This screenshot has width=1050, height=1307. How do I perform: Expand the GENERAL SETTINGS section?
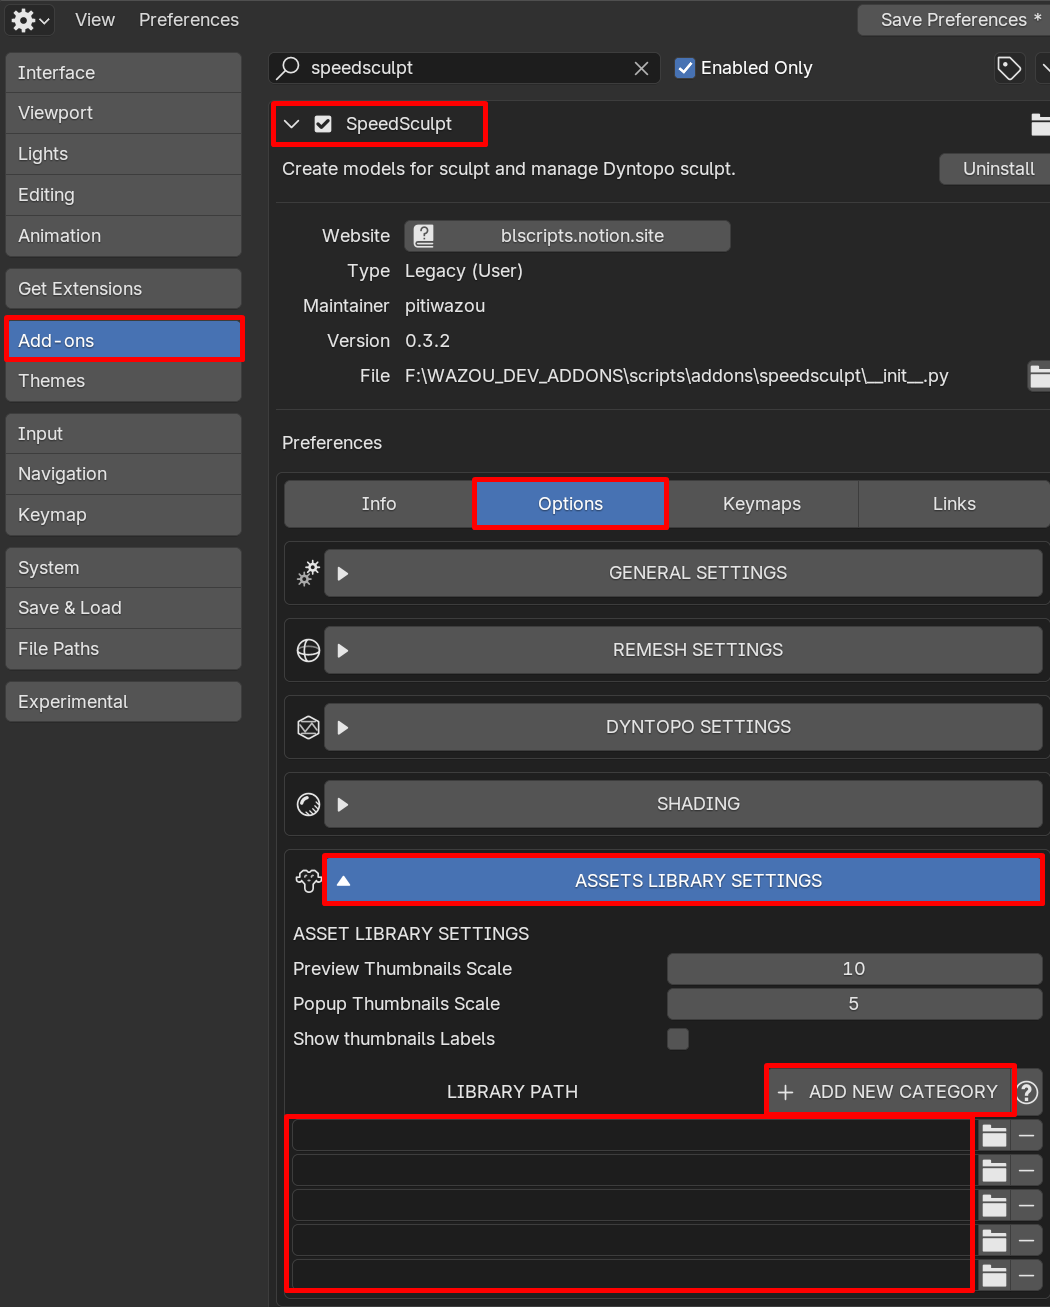(x=683, y=573)
